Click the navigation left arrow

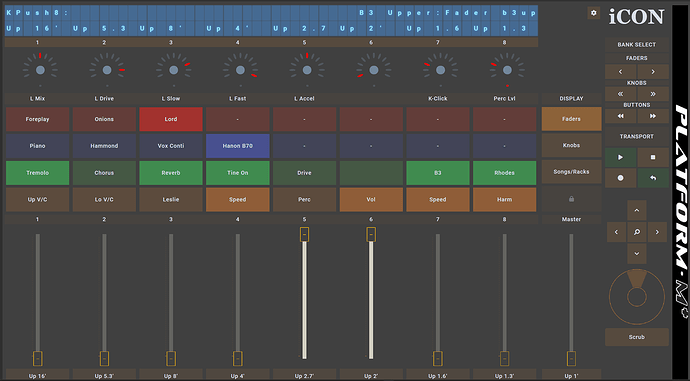[616, 232]
